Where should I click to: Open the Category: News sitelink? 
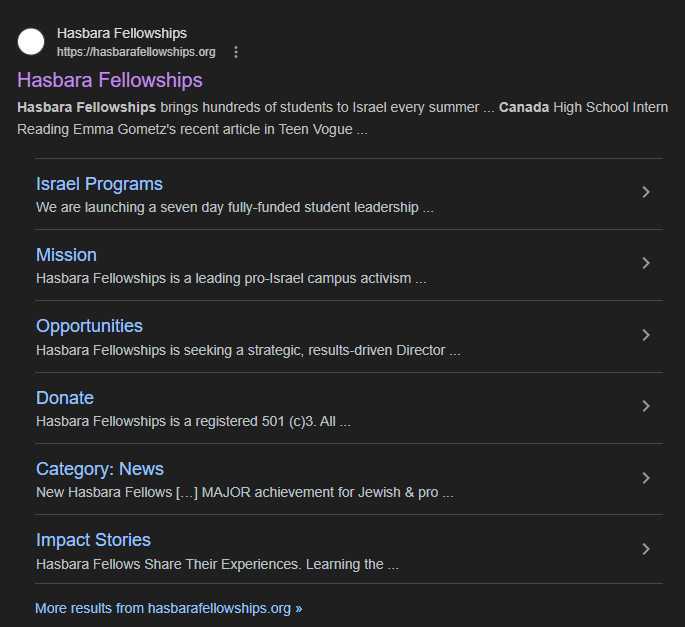[x=100, y=469]
